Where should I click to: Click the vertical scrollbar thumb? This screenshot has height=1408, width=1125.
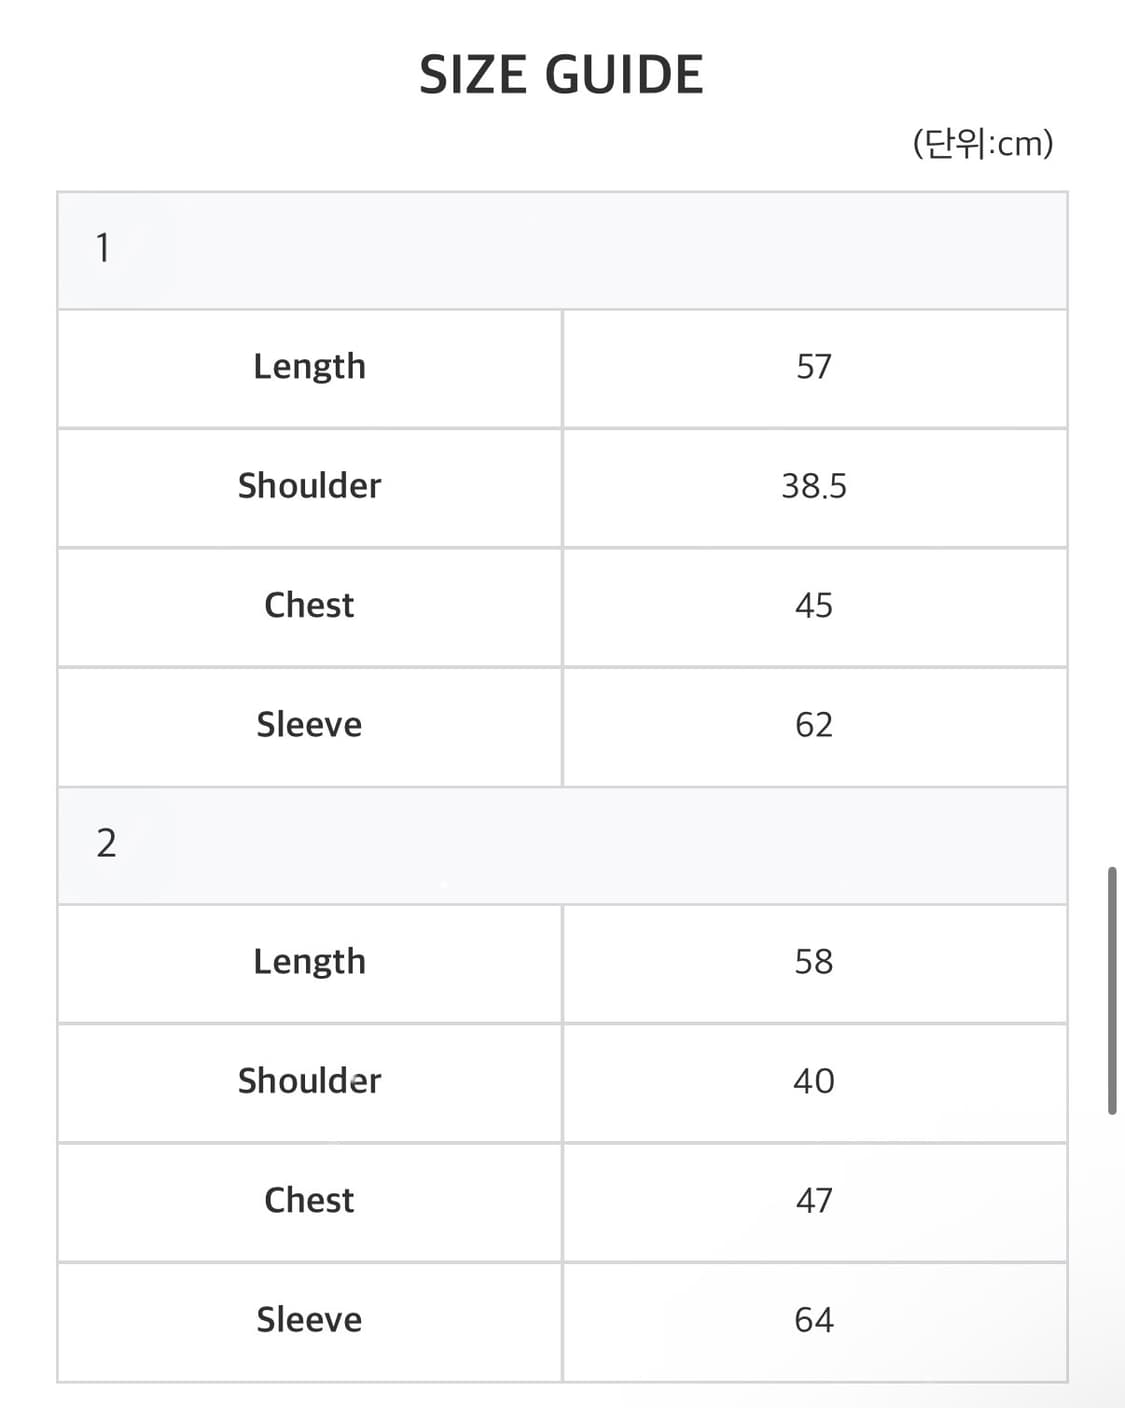point(1111,990)
